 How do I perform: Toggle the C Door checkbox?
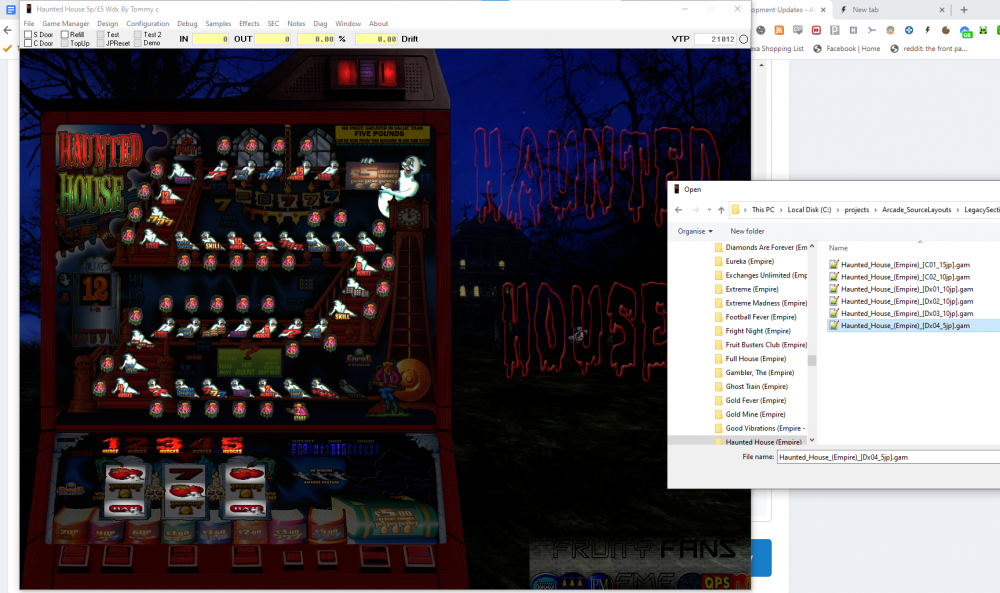28,43
